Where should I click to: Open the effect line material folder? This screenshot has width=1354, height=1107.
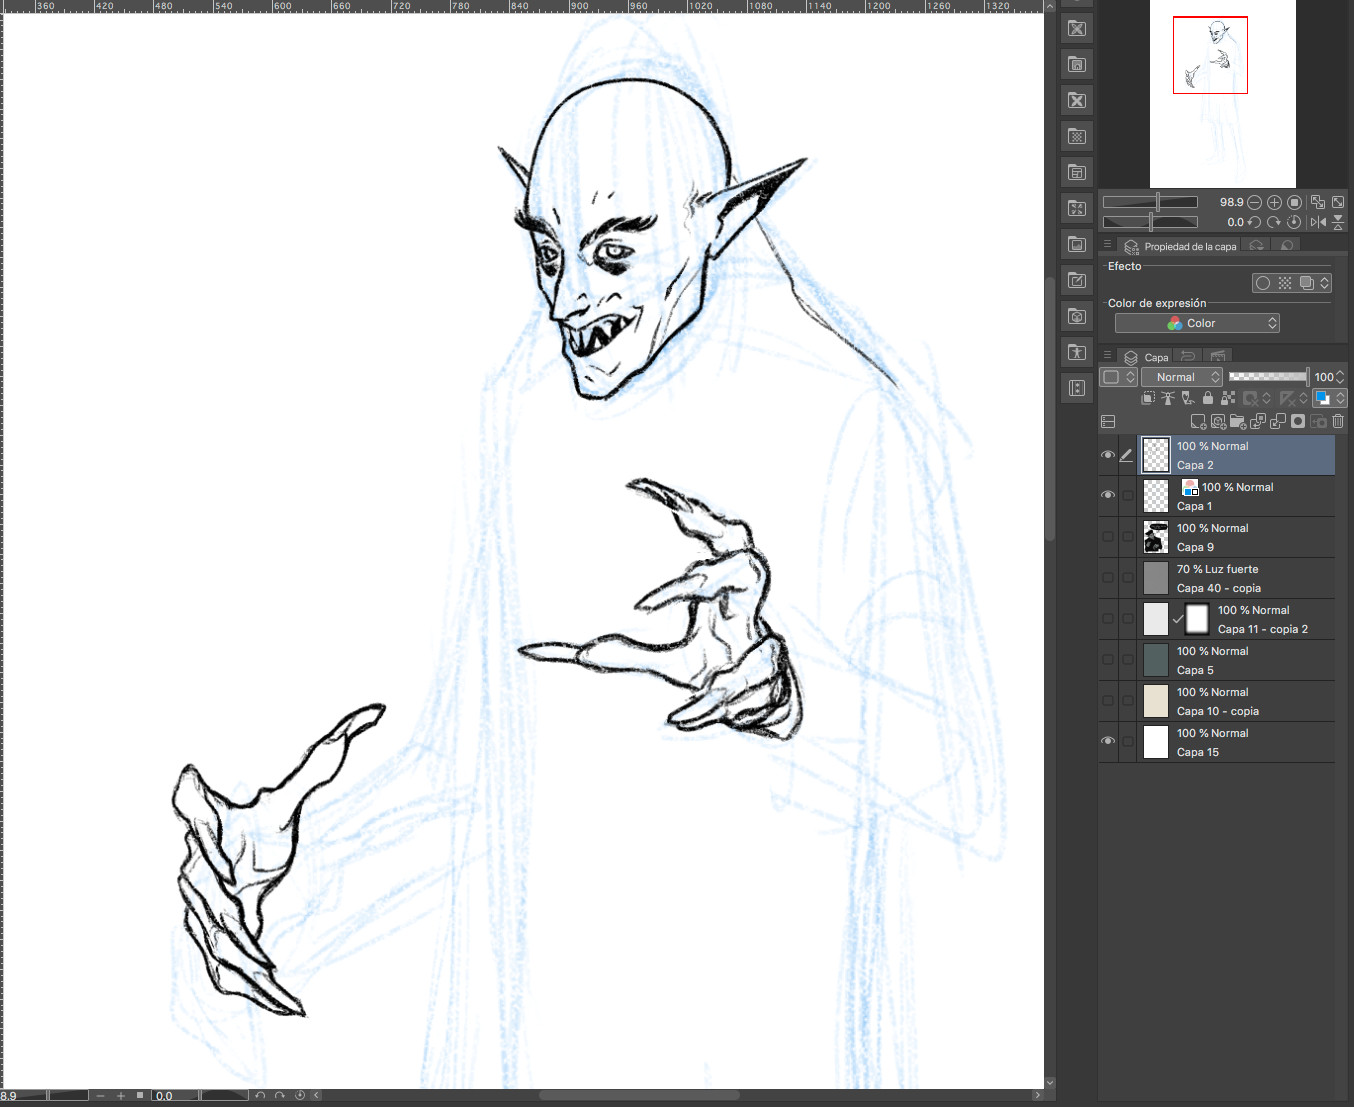point(1077,208)
